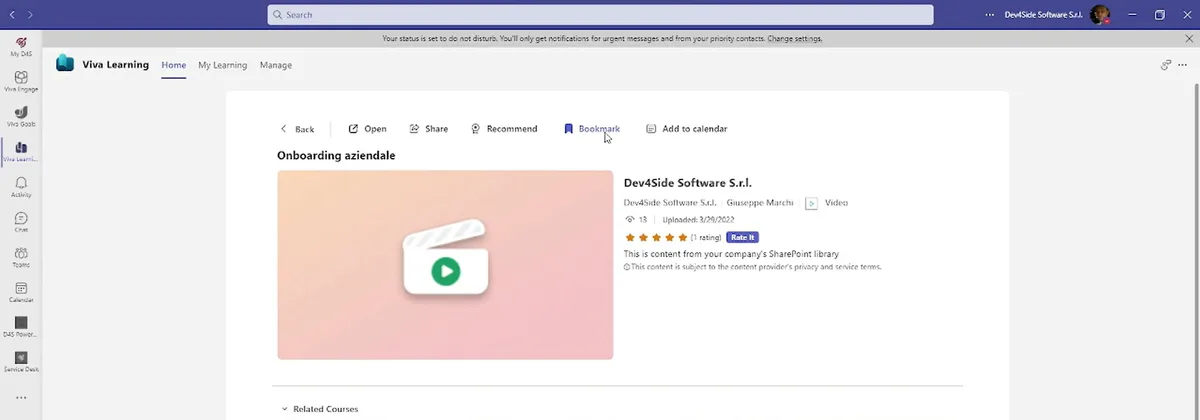Open more apps ellipsis in sidebar
This screenshot has height=420, width=1200.
(x=21, y=398)
